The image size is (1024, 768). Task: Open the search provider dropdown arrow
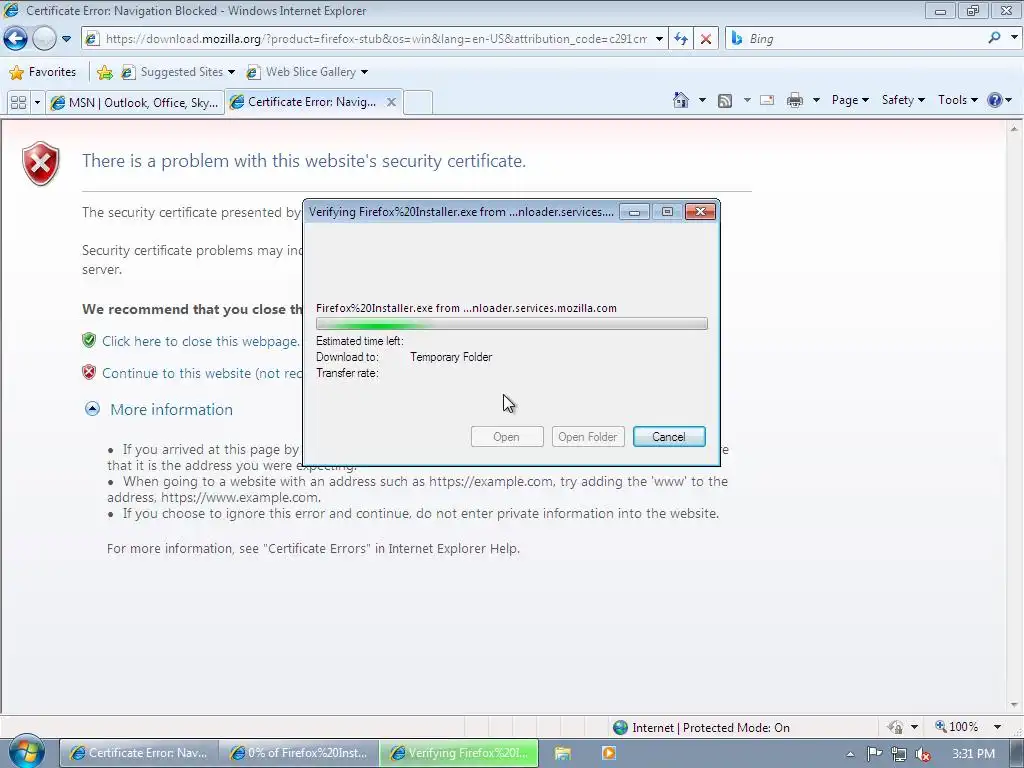(1014, 38)
